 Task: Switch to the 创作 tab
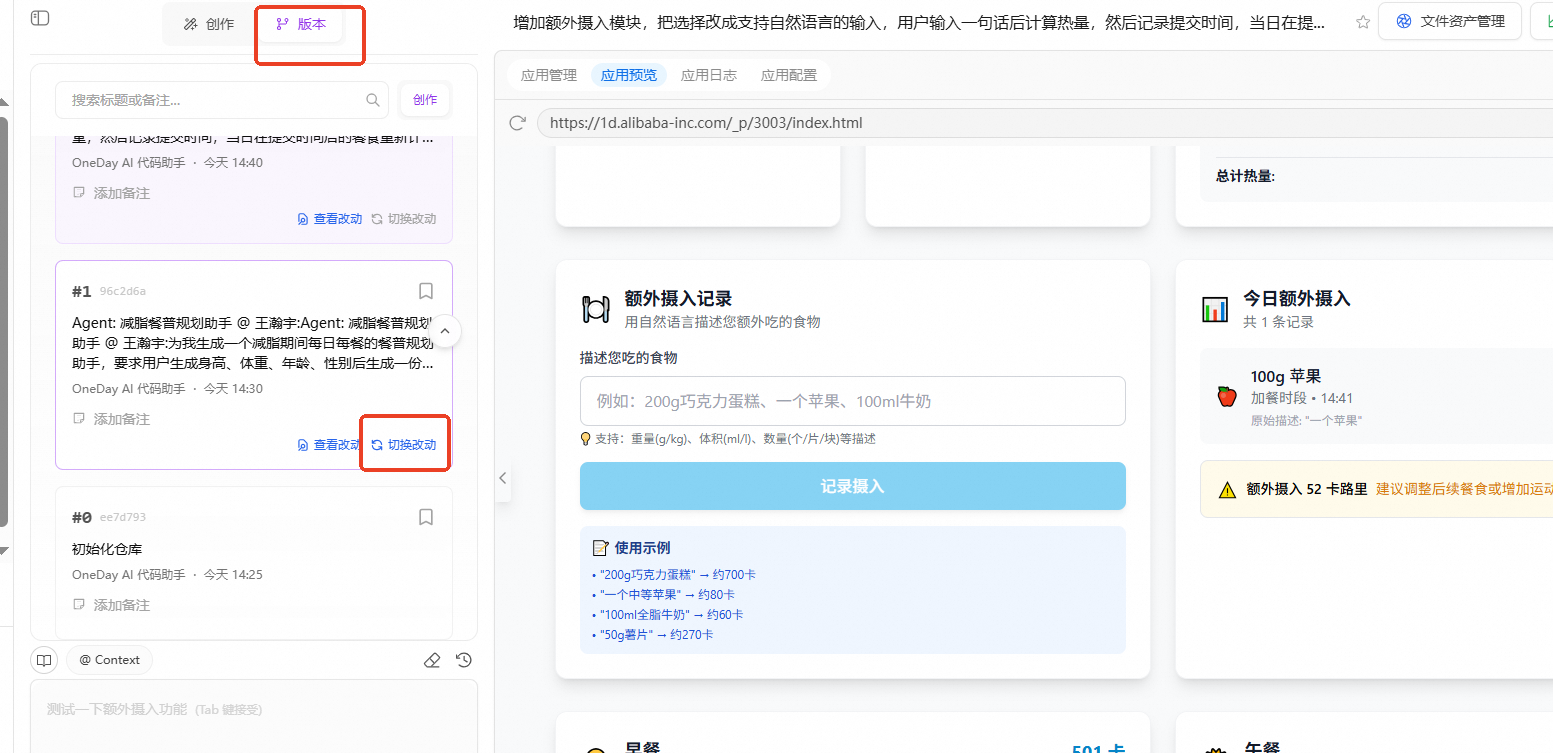209,24
